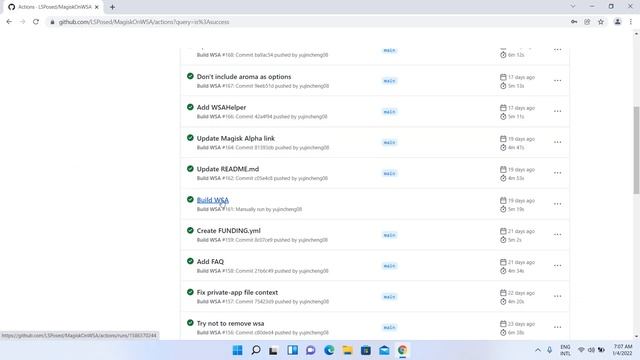Open ENG INTL language switcher
640x360 pixels.
point(565,350)
